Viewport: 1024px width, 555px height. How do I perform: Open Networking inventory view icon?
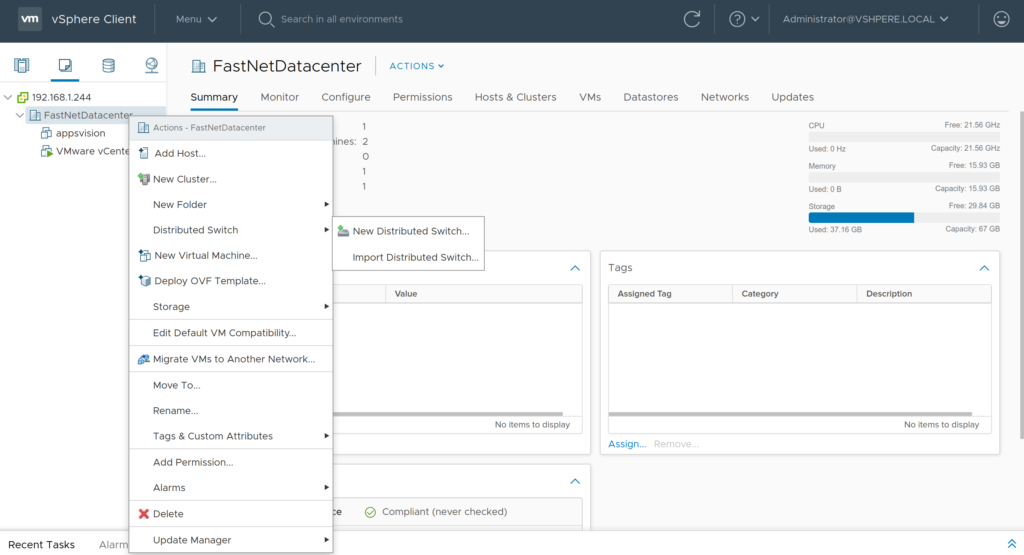[x=152, y=65]
